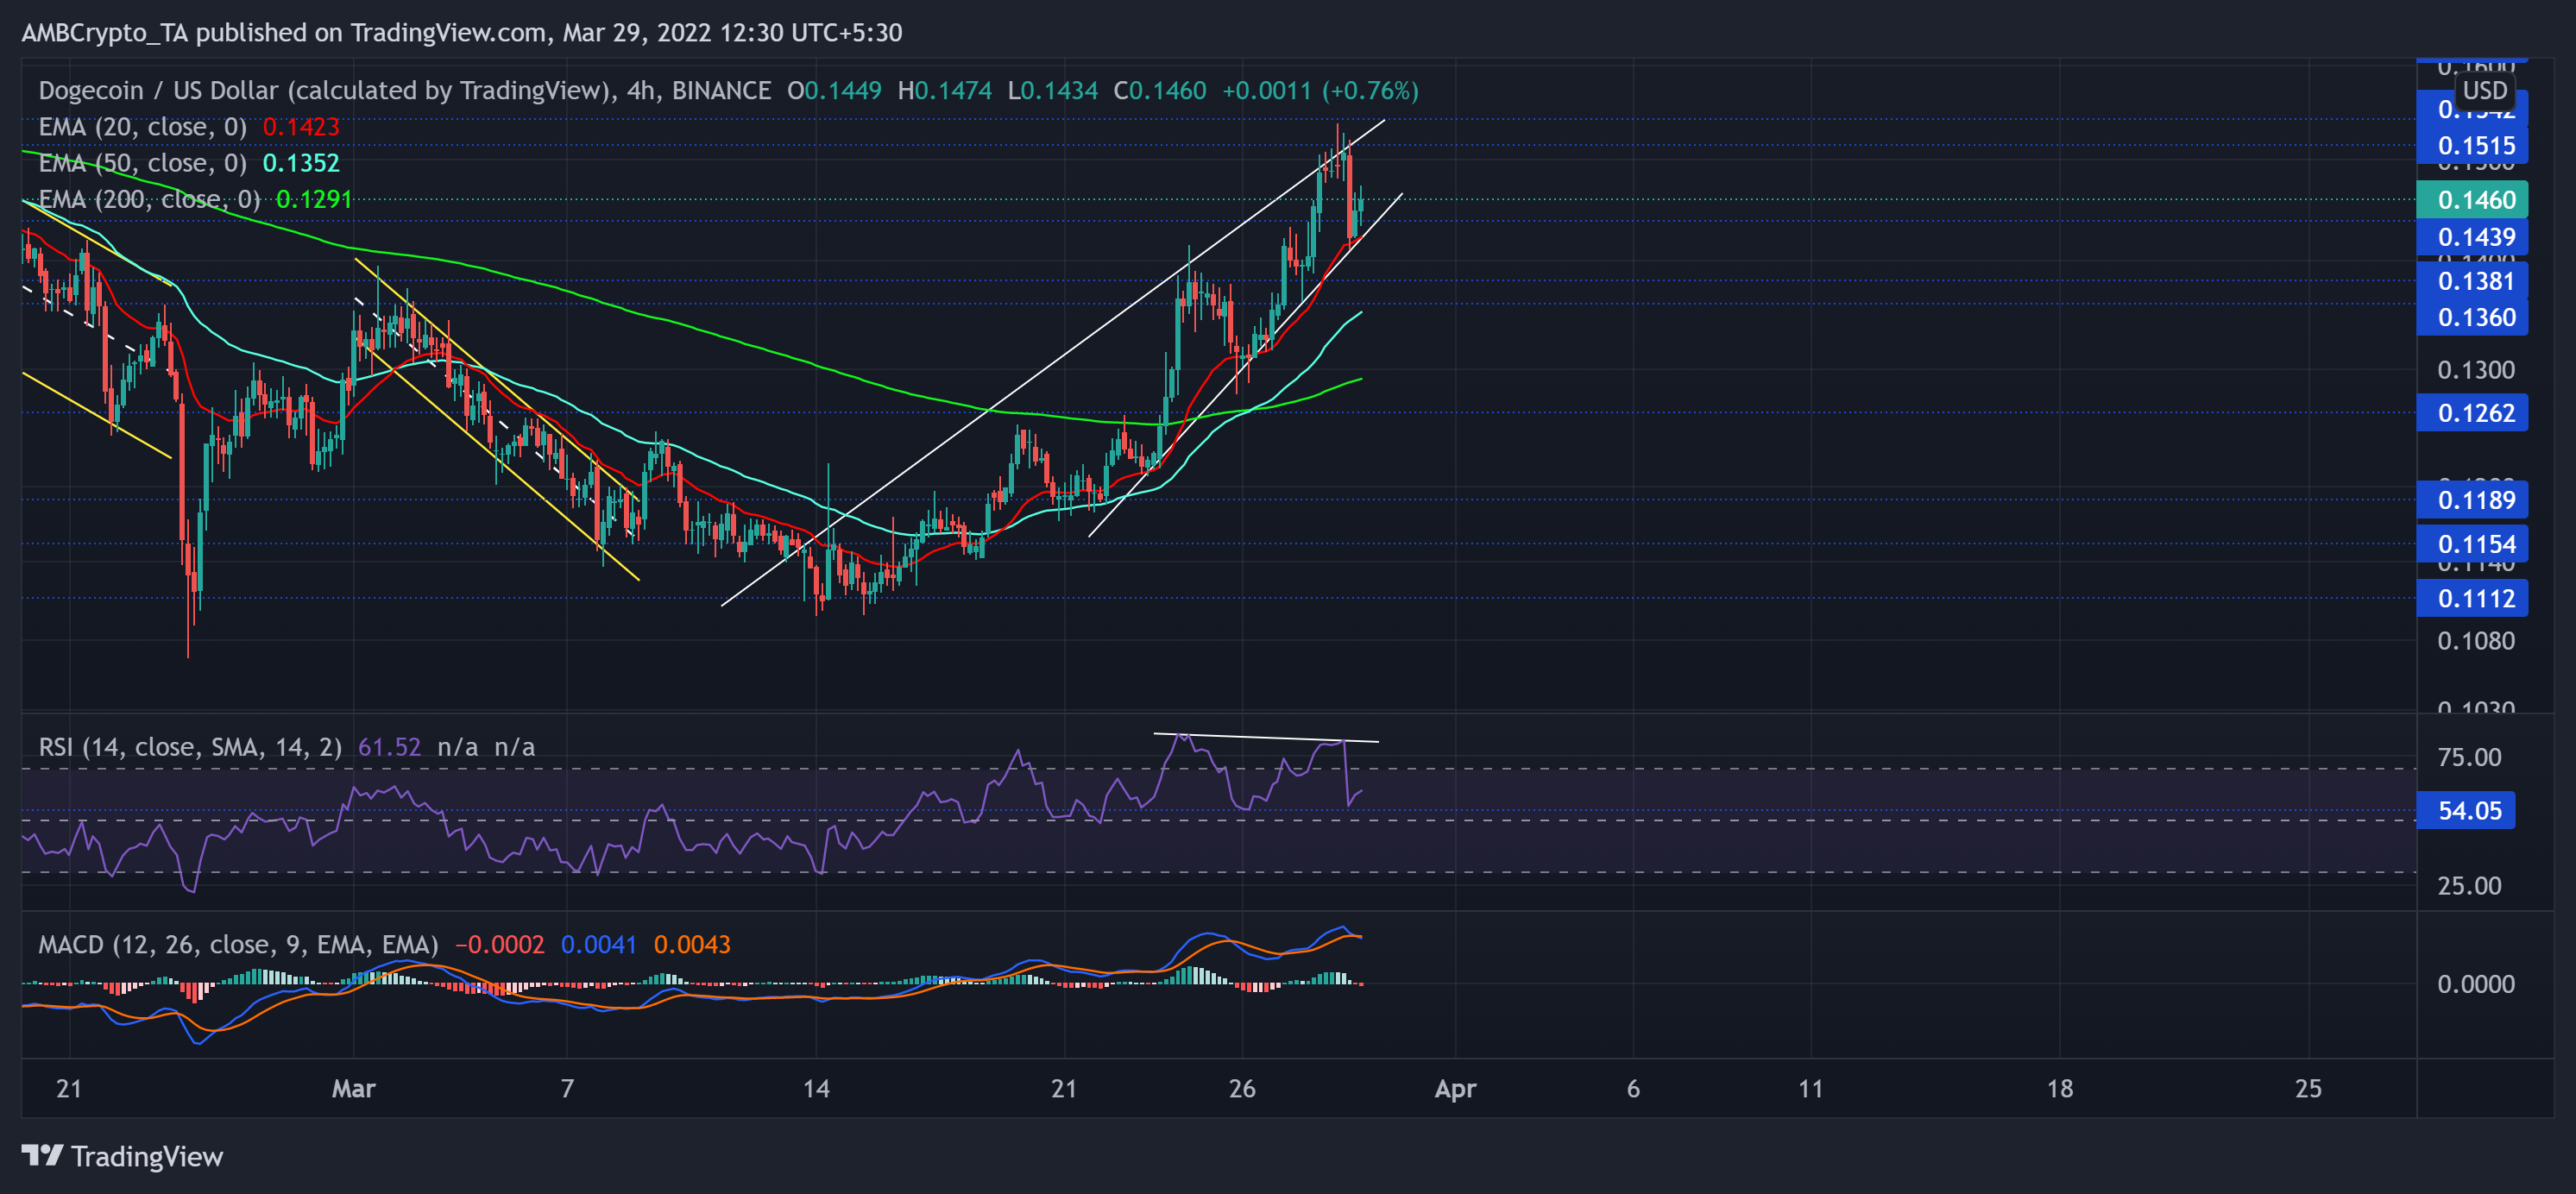This screenshot has width=2576, height=1194.
Task: Click the 0.1189 price level label
Action: point(2475,500)
